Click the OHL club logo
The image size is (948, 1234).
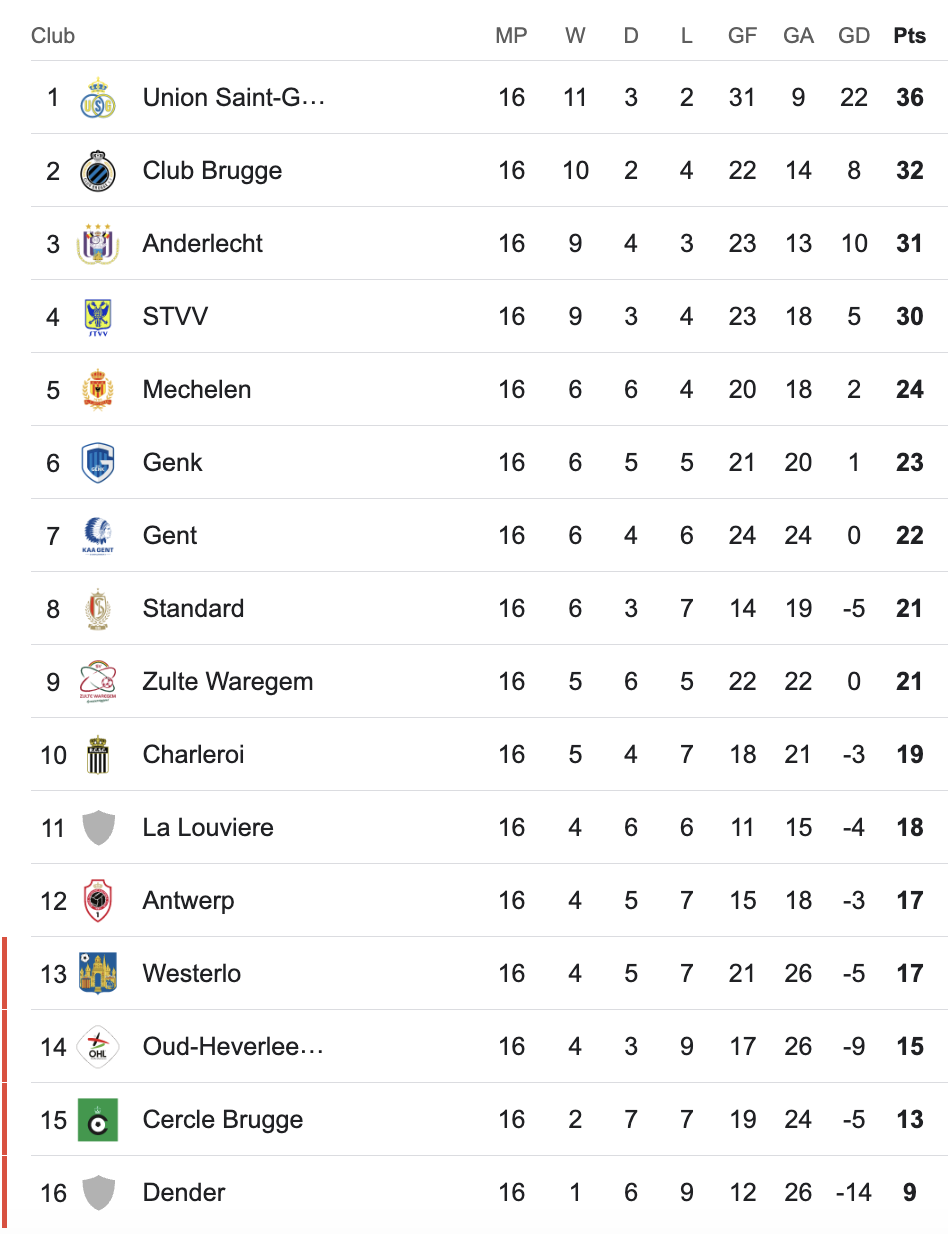[x=98, y=1047]
